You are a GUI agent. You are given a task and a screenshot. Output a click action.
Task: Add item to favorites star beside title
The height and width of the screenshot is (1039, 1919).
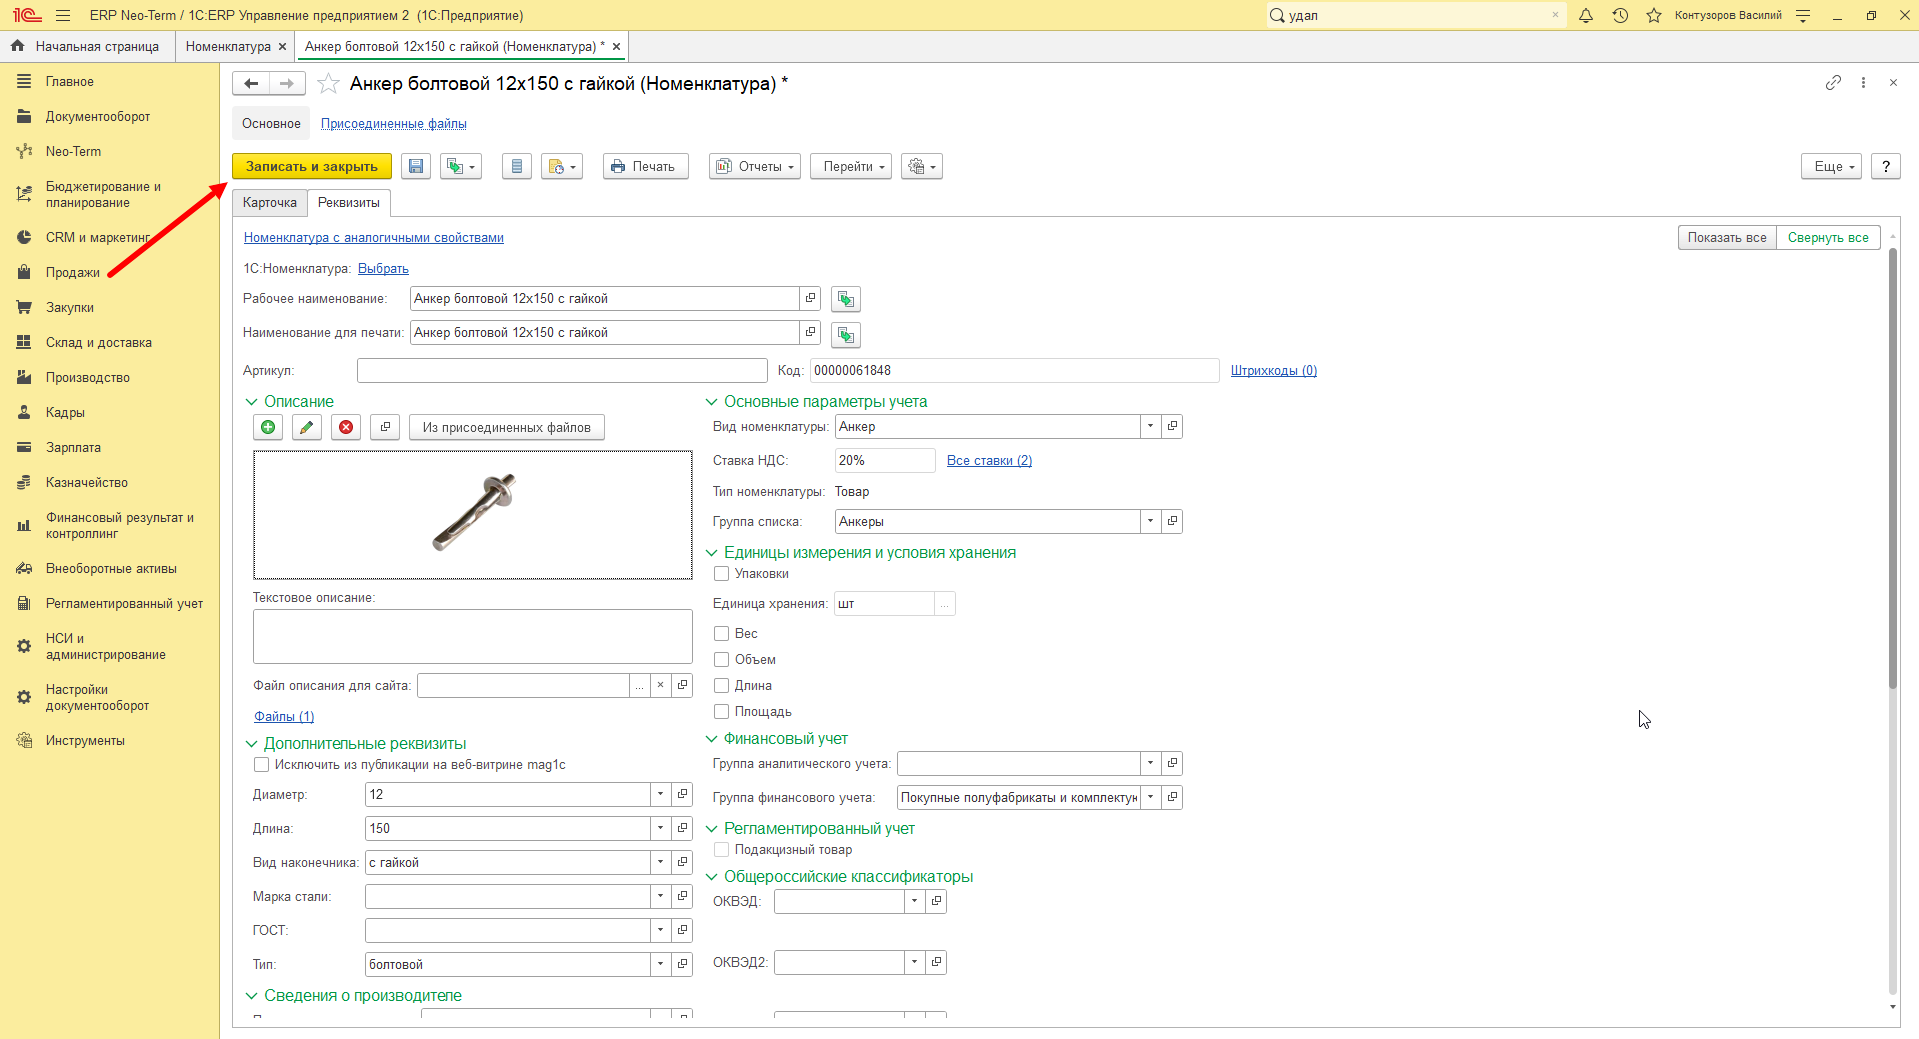pos(328,84)
